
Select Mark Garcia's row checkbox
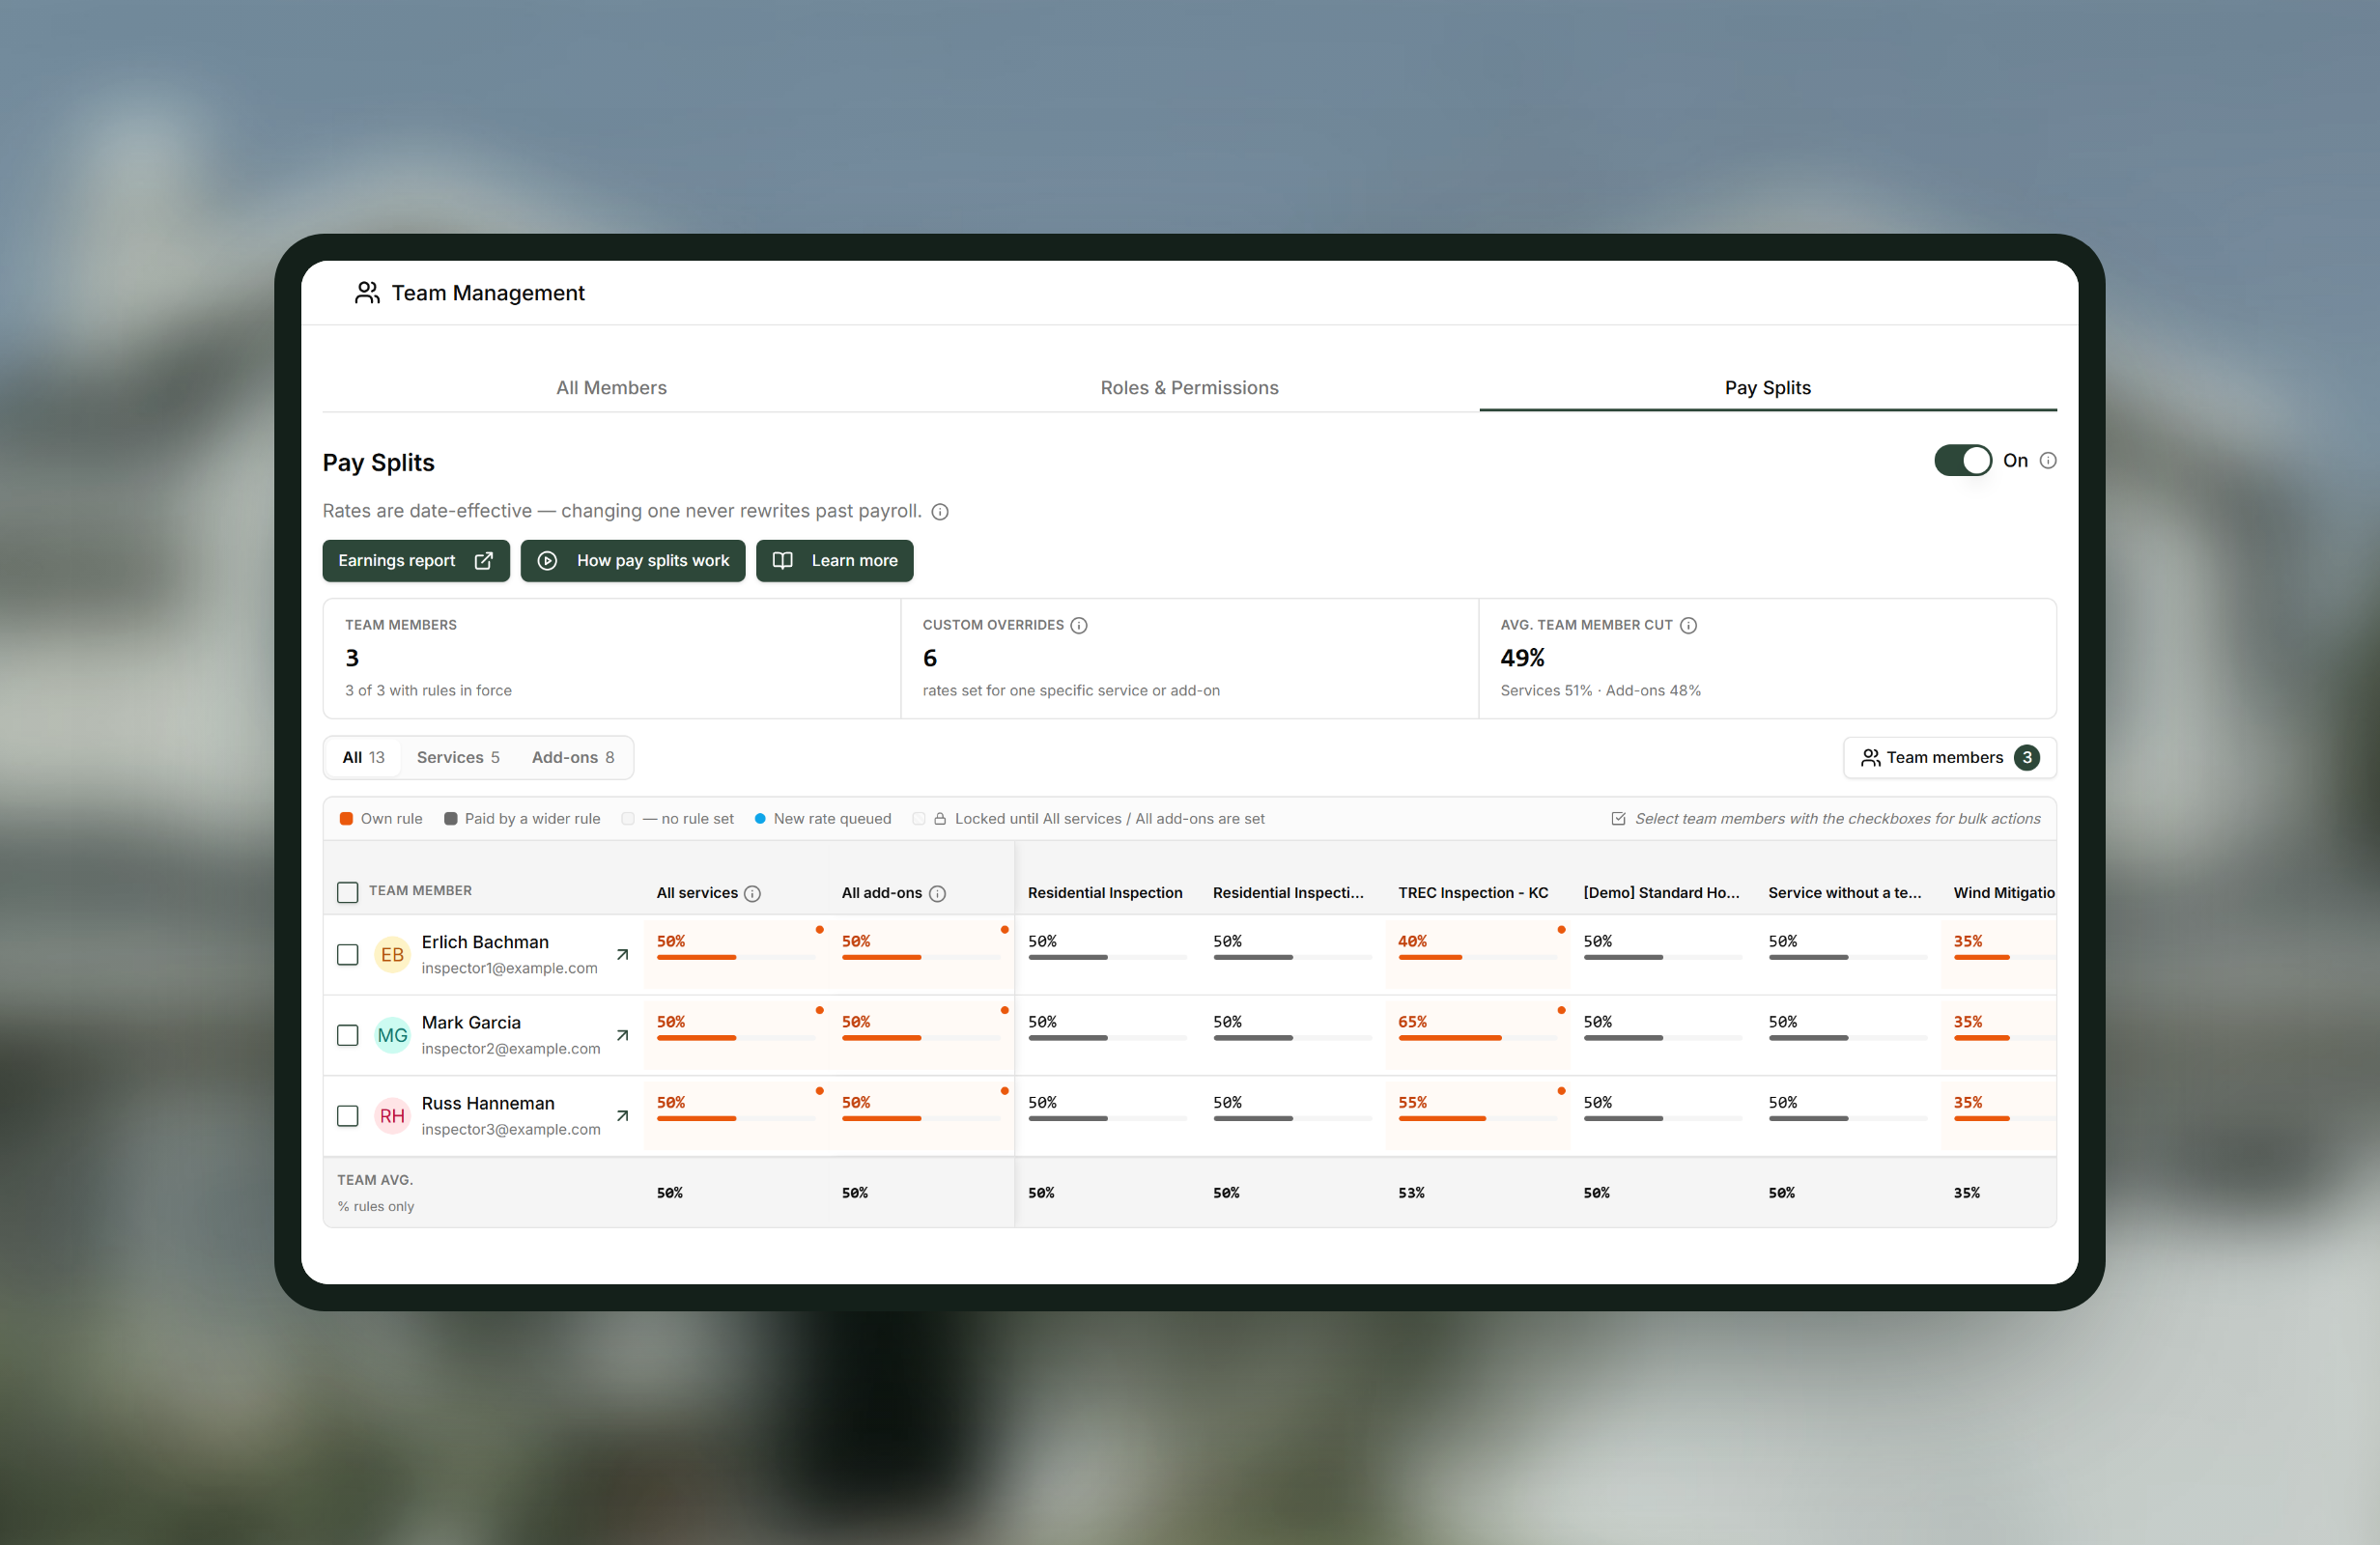pos(347,1035)
